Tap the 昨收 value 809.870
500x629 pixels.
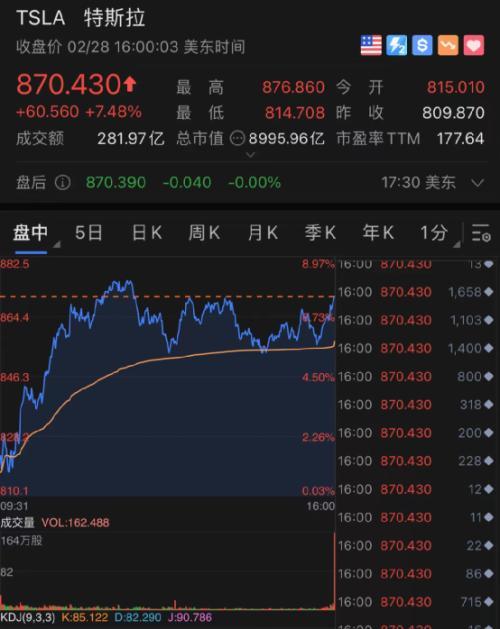tap(453, 113)
